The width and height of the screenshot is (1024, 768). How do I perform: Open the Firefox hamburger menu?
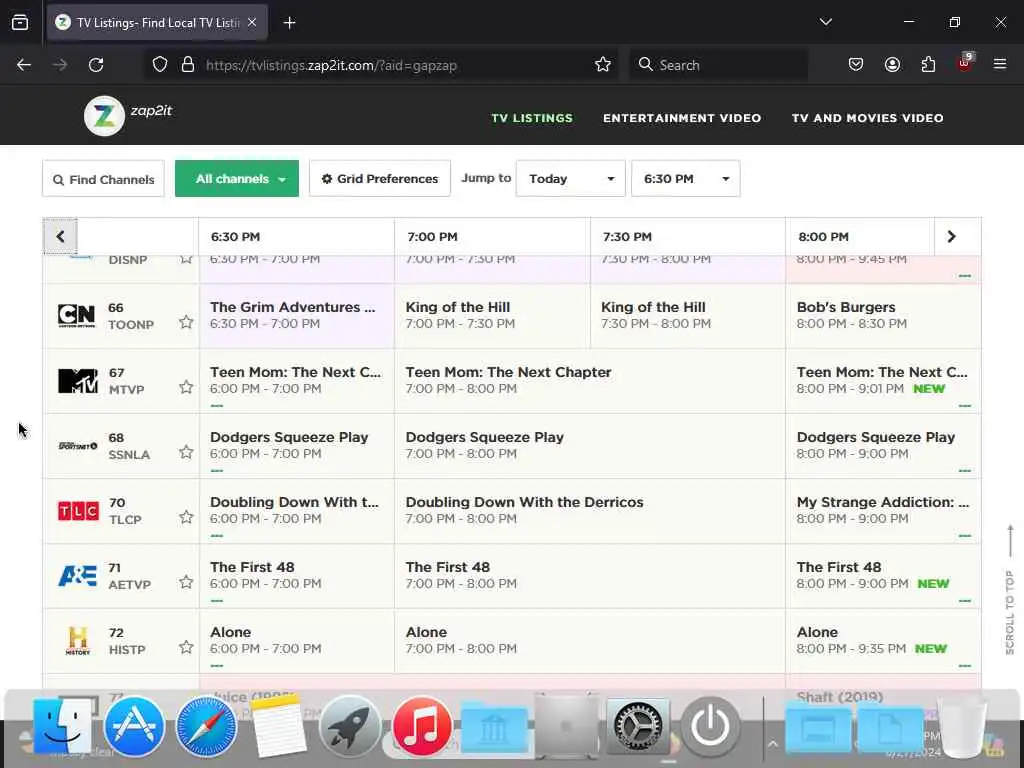[x=1000, y=64]
